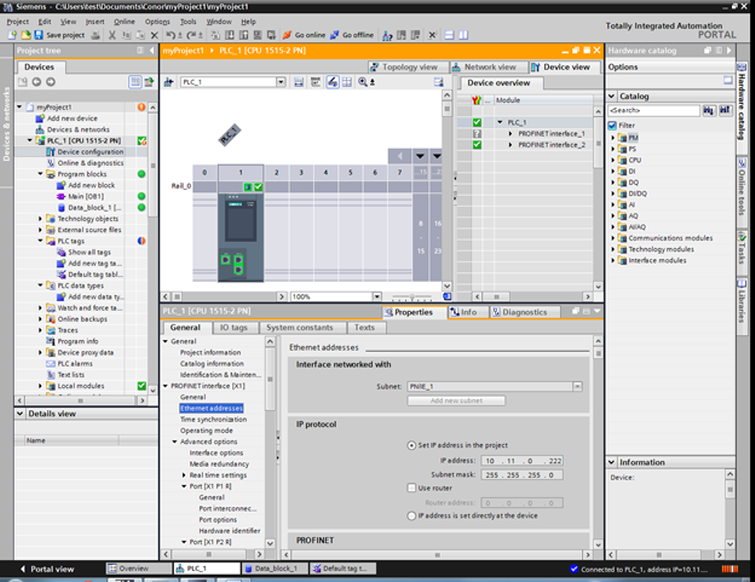Screen dimensions: 755x582
Task: Click the Save project disk icon
Action: pos(39,35)
